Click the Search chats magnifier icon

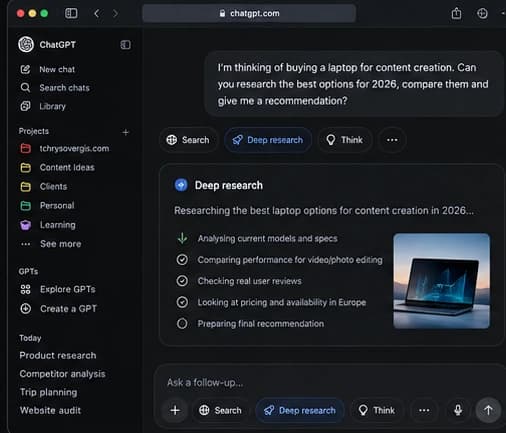point(26,88)
